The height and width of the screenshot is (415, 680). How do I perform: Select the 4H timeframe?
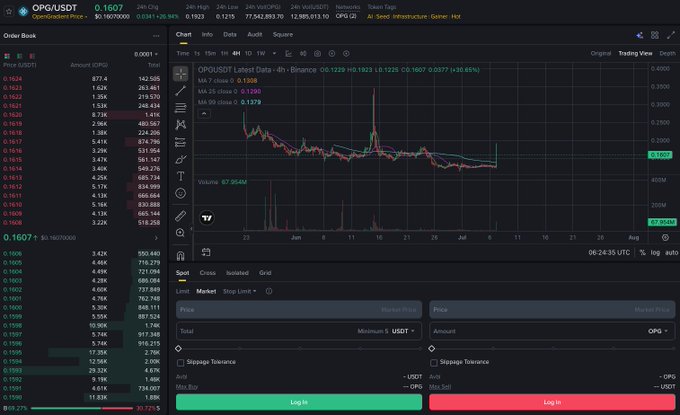tap(236, 53)
